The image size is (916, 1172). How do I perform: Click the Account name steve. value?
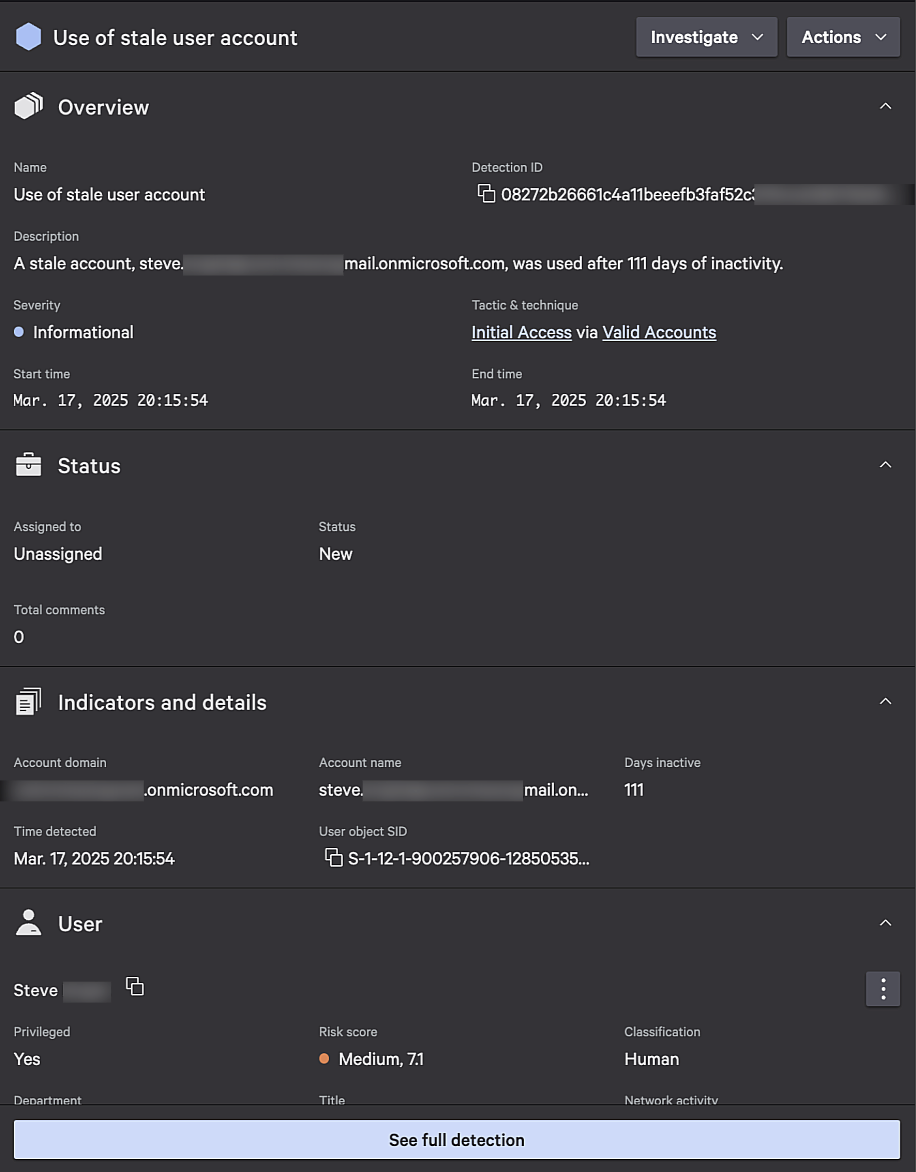point(454,790)
